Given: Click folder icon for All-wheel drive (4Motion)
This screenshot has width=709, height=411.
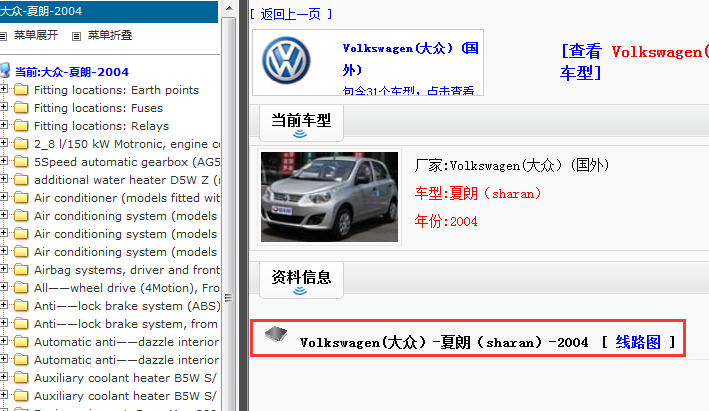Looking at the screenshot, I should click(21, 288).
